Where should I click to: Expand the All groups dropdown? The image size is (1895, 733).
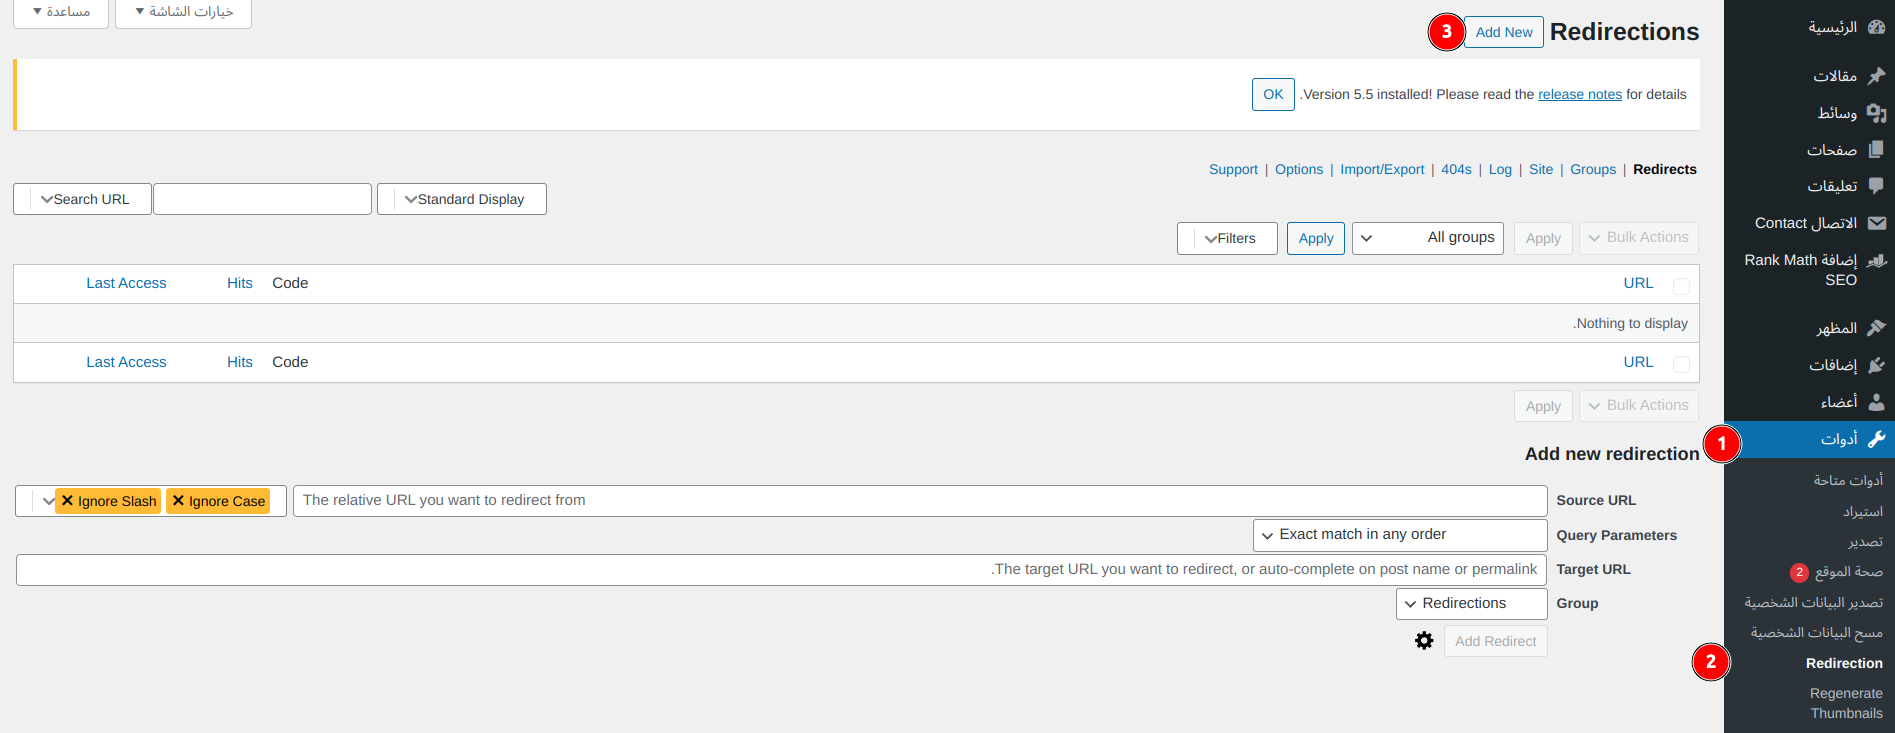(x=1427, y=238)
